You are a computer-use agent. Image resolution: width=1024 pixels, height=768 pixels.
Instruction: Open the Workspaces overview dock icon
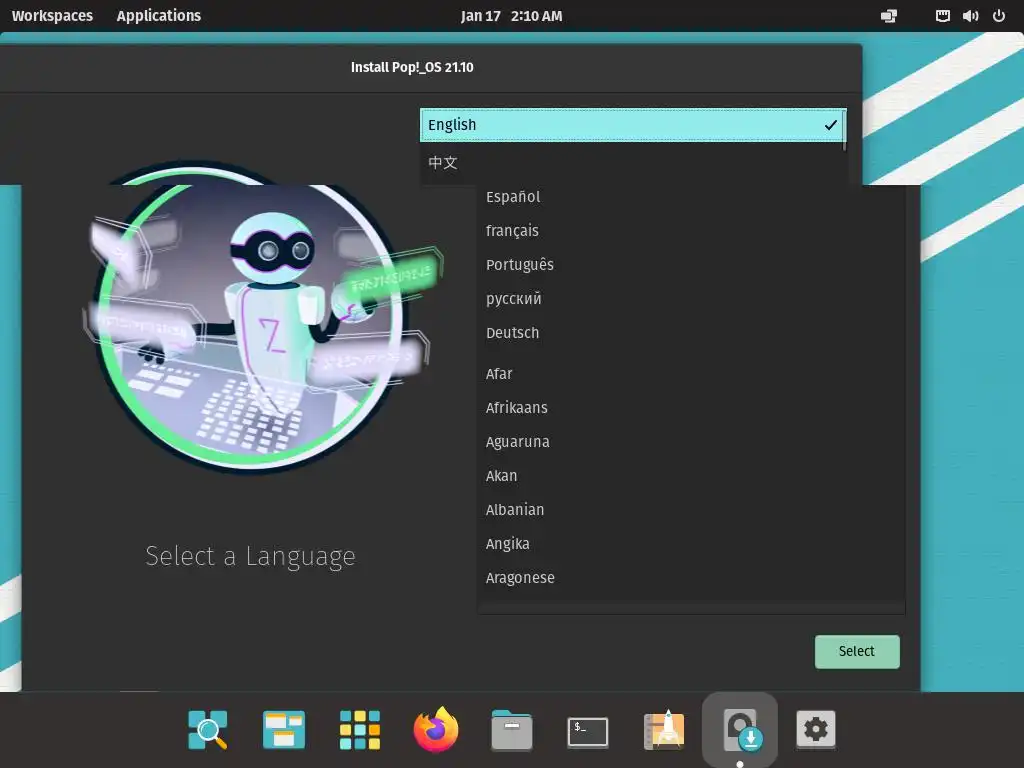point(283,729)
